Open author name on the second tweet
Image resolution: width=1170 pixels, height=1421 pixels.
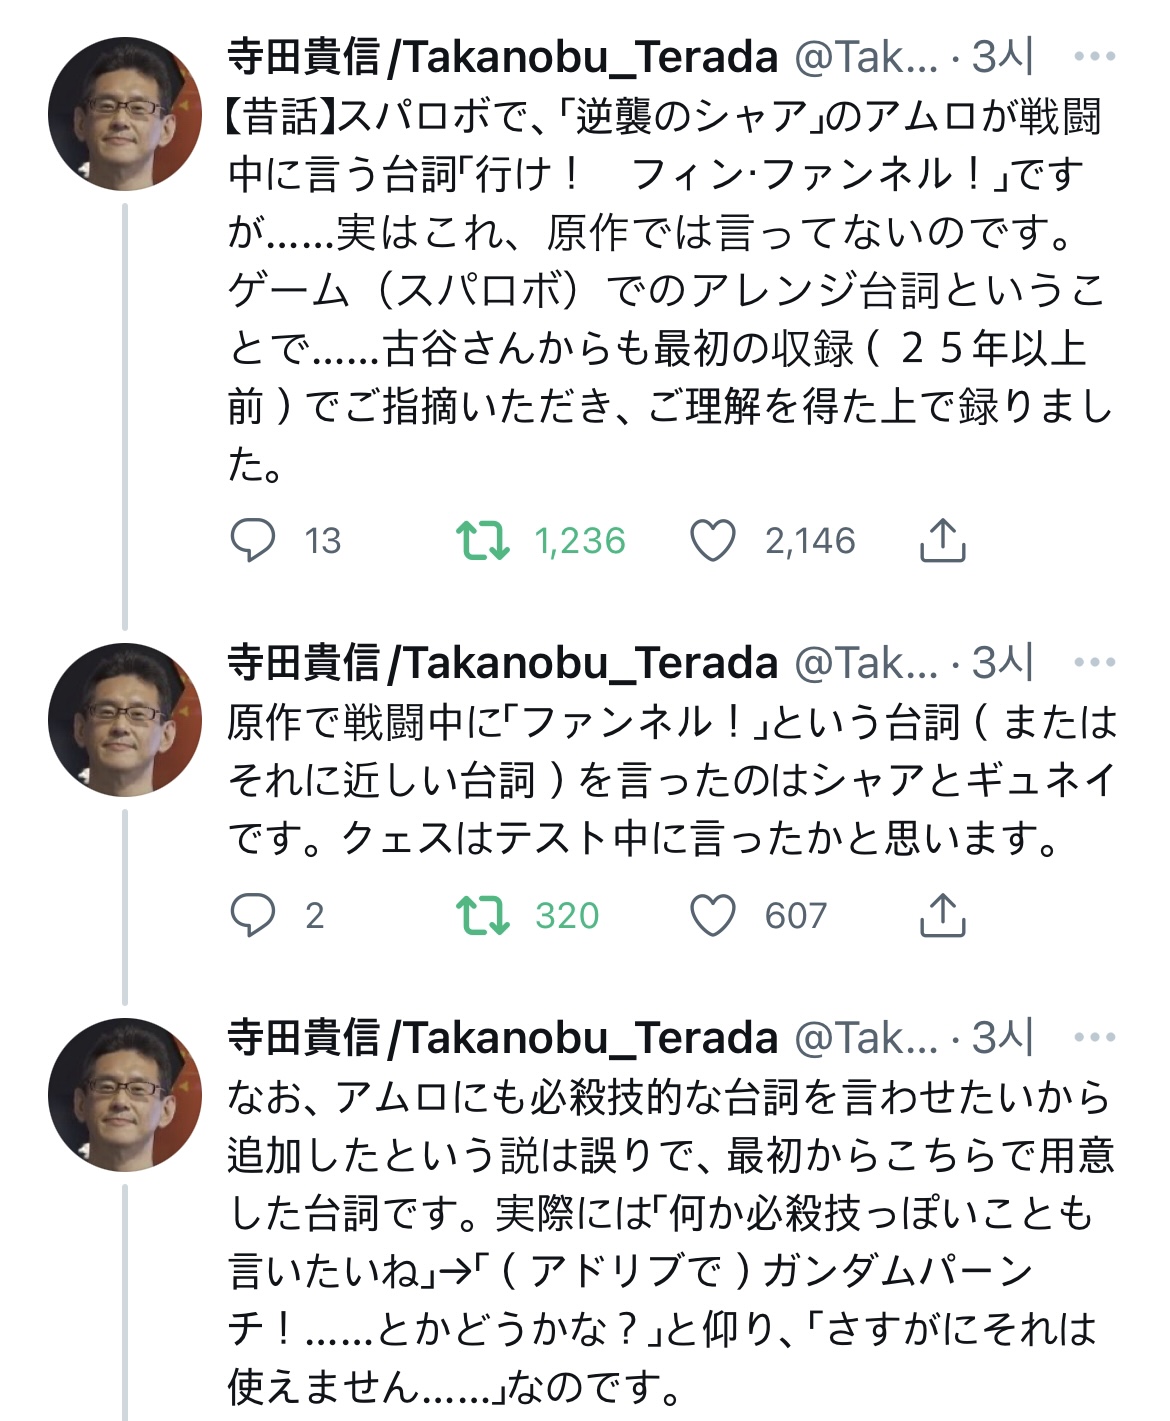click(502, 662)
